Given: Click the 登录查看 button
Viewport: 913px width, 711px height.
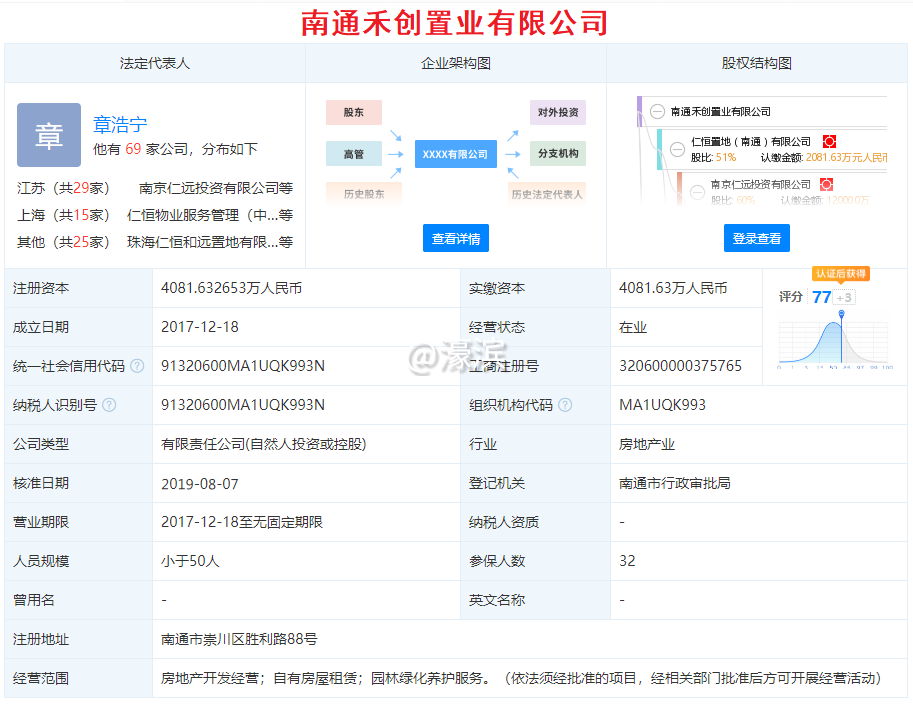Looking at the screenshot, I should [757, 236].
